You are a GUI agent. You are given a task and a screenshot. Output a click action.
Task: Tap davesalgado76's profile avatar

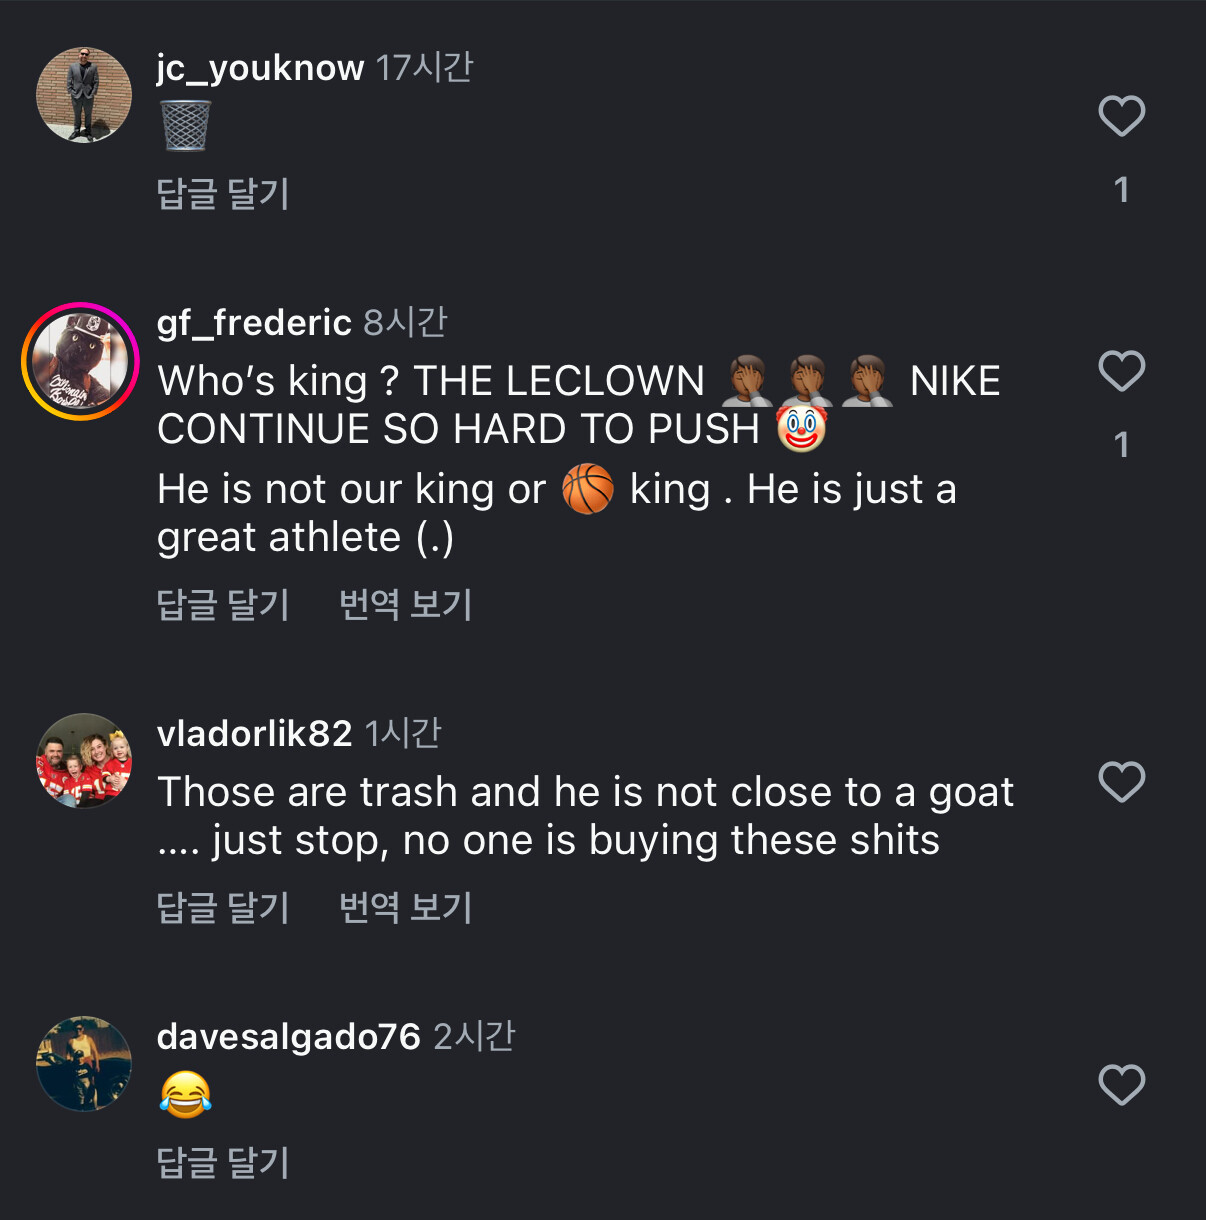click(84, 1064)
